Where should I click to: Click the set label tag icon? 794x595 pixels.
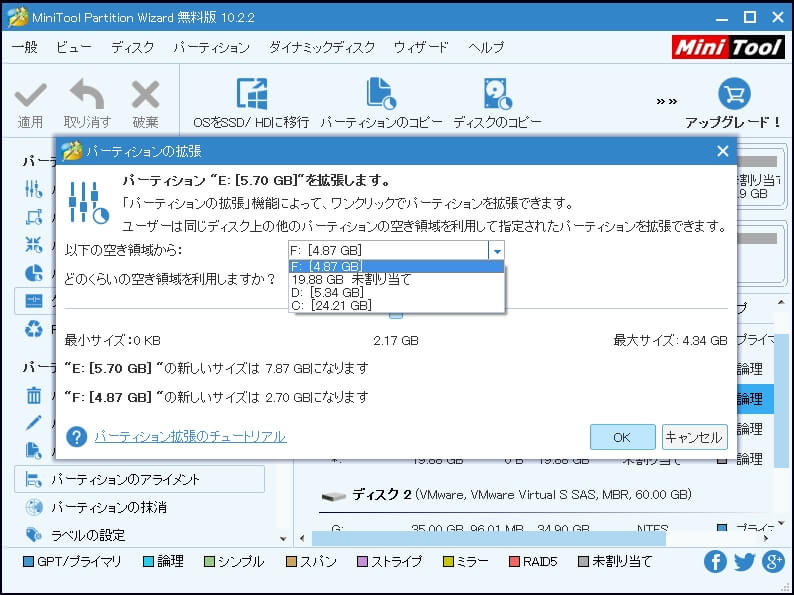pyautogui.click(x=33, y=534)
